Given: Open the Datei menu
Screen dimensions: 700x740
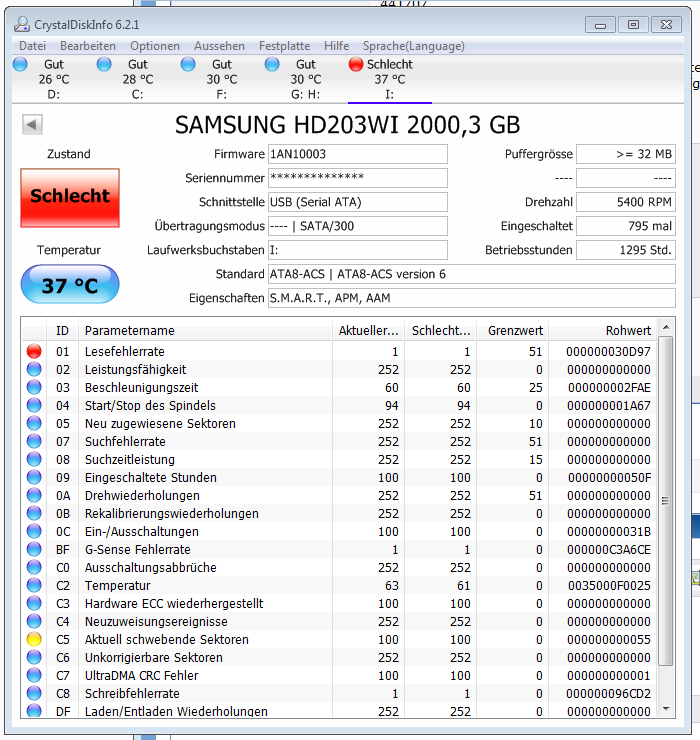Looking at the screenshot, I should [33, 46].
